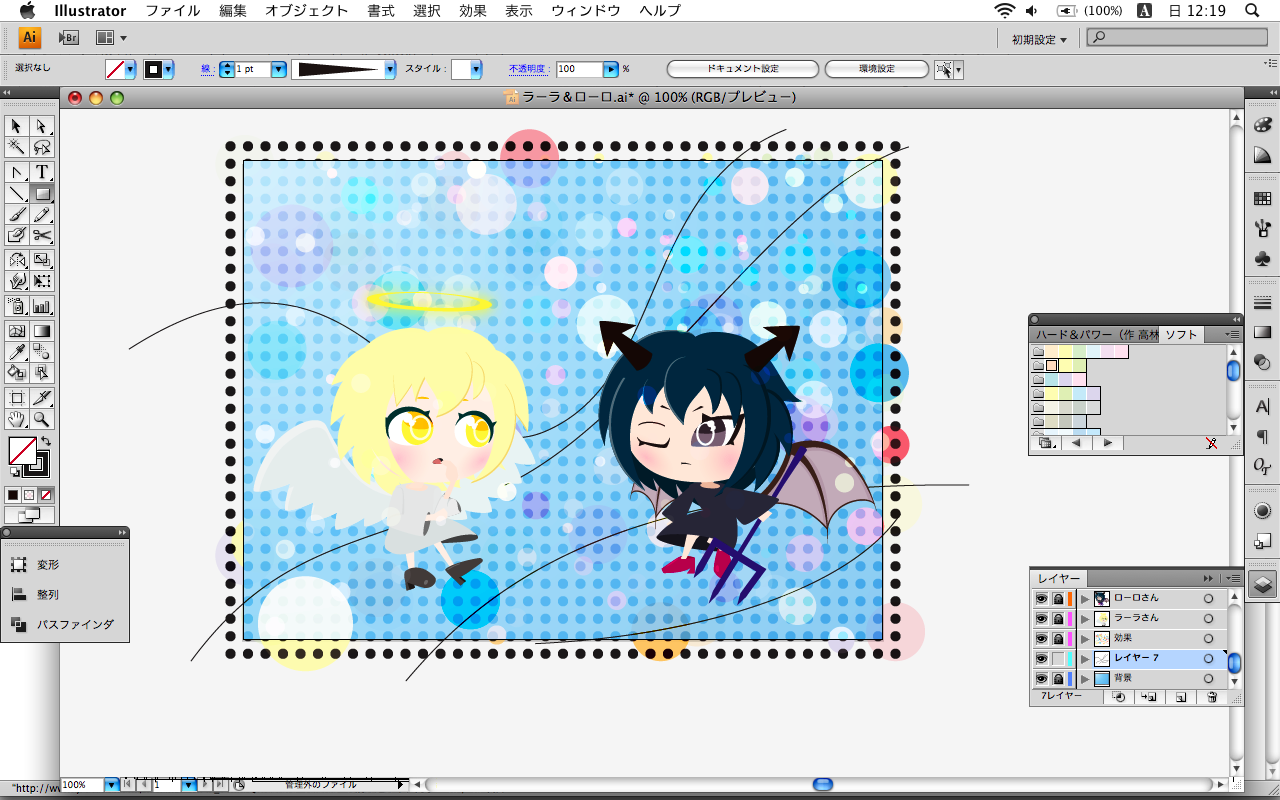Select the Rotate tool
The width and height of the screenshot is (1280, 800).
coord(16,260)
